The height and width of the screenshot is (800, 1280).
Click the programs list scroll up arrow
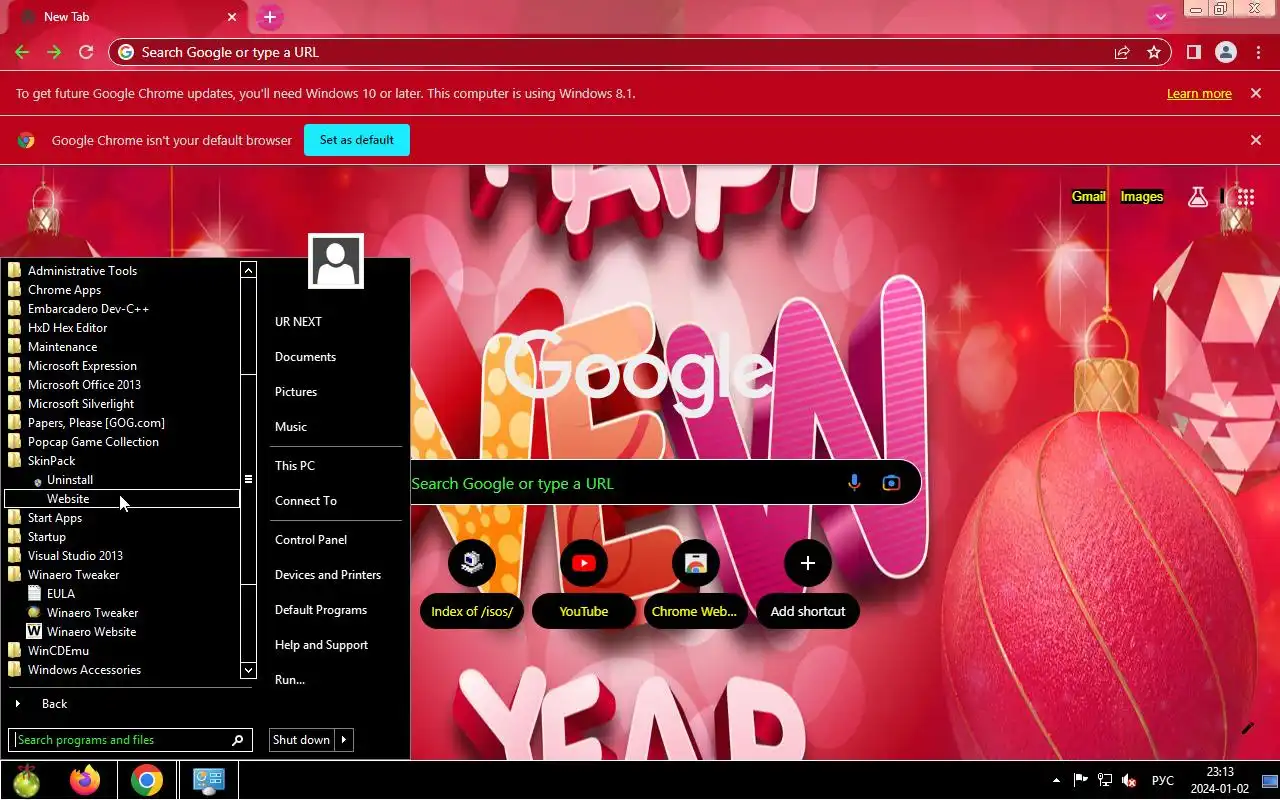(x=249, y=270)
